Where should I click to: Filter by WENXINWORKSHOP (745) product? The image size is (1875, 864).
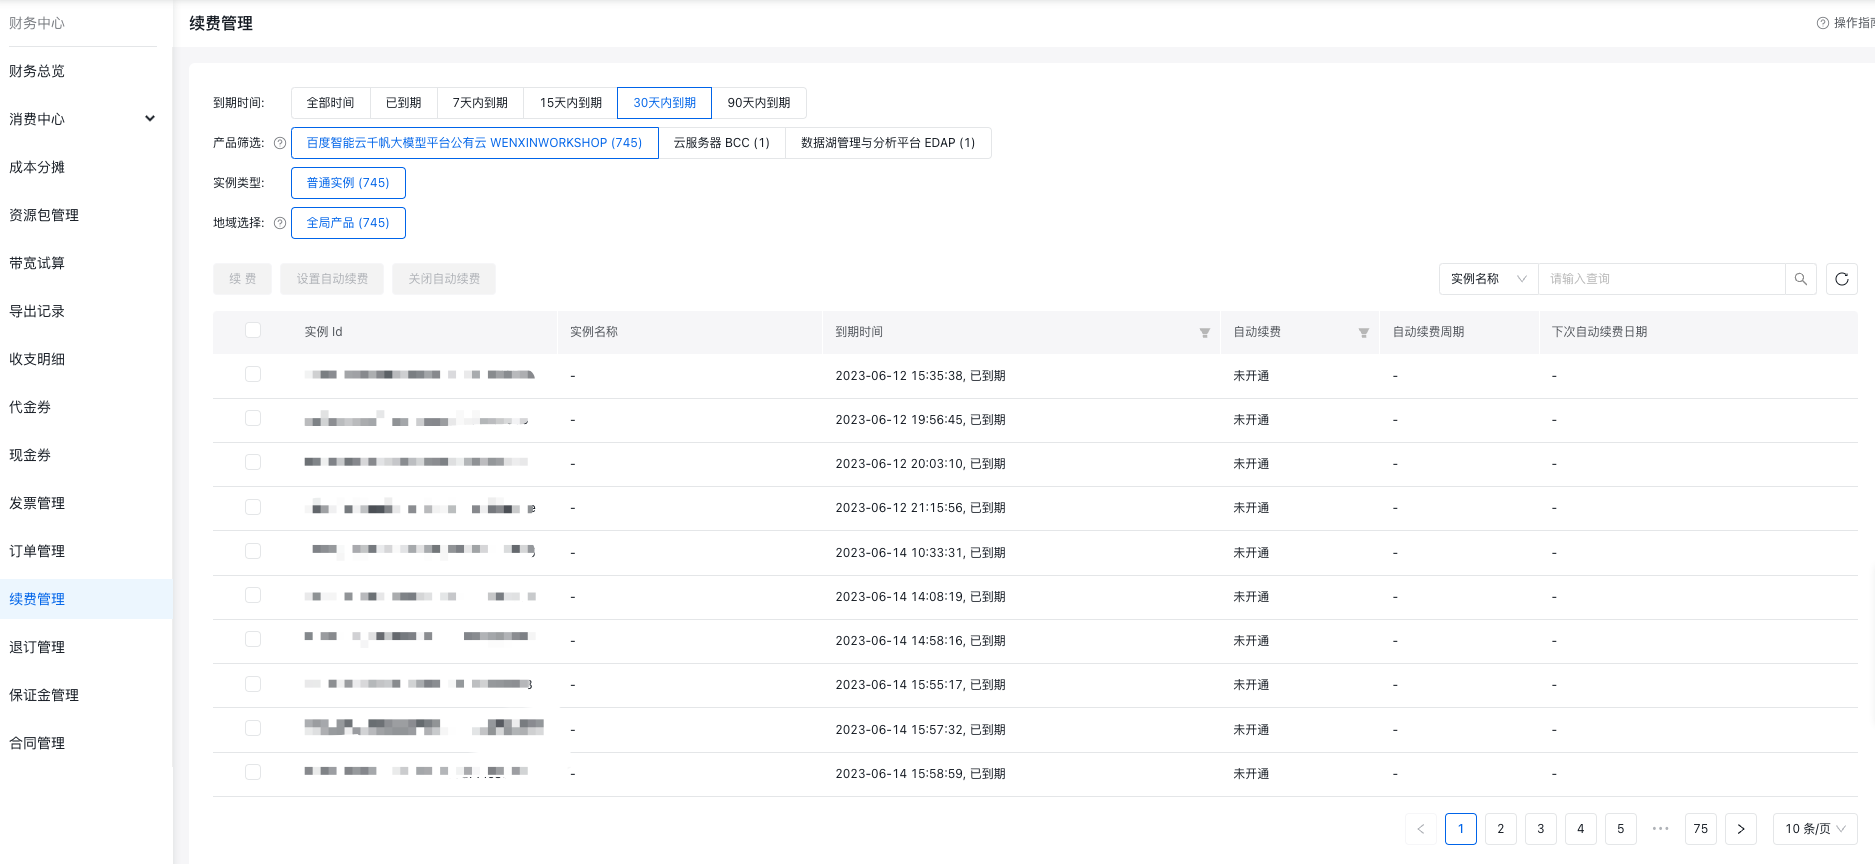[475, 143]
